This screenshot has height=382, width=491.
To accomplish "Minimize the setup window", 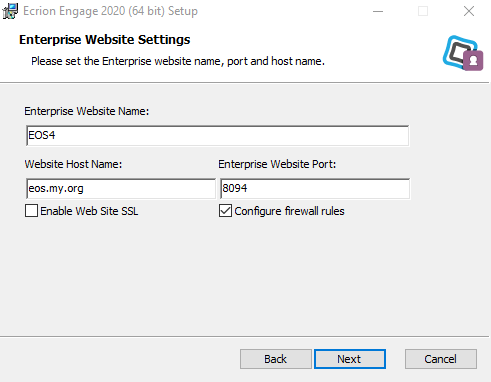I will 378,11.
